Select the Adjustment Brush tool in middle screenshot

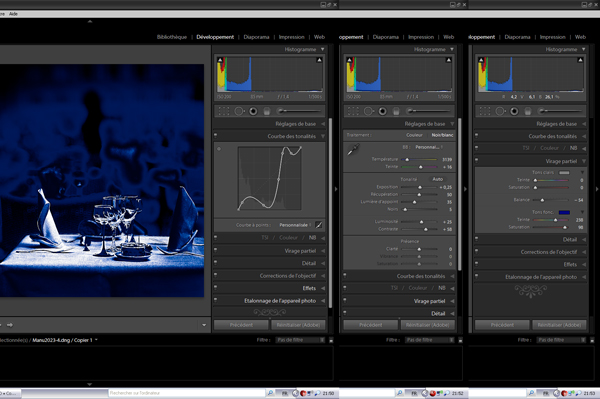pyautogui.click(x=428, y=111)
